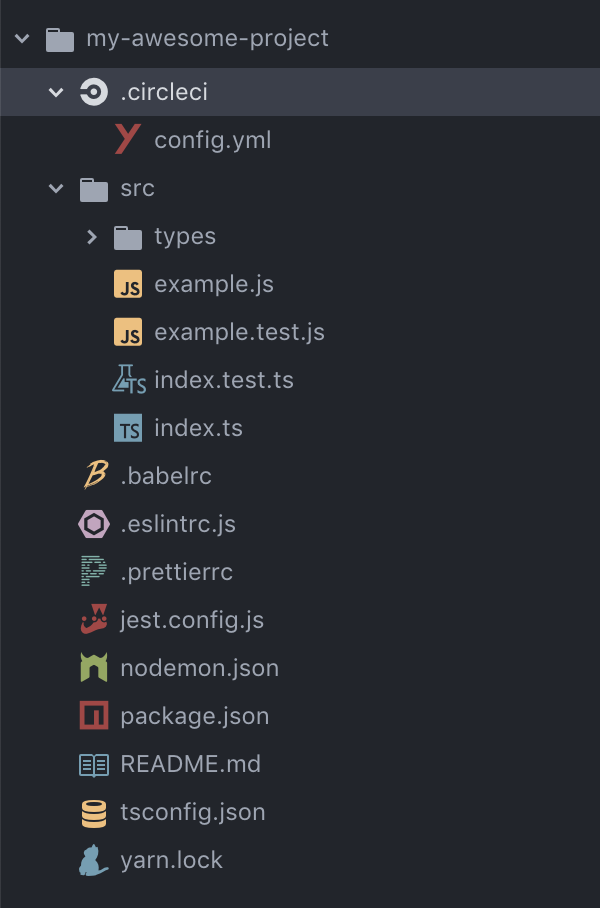This screenshot has width=600, height=908.
Task: Select the YAML icon beside config.yml
Action: click(129, 140)
